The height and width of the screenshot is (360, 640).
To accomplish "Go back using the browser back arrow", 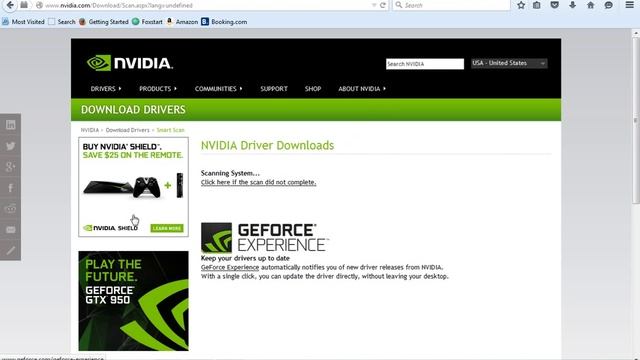I will click(x=10, y=5).
